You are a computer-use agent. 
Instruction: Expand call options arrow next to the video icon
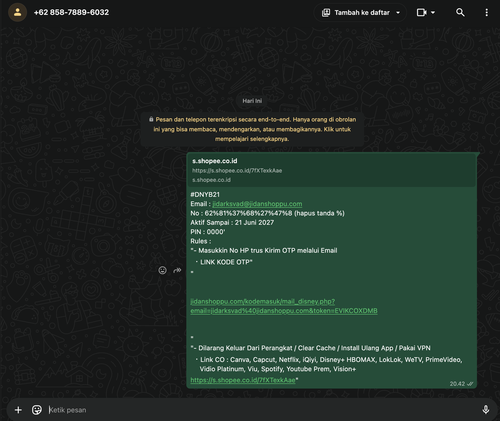pyautogui.click(x=433, y=13)
